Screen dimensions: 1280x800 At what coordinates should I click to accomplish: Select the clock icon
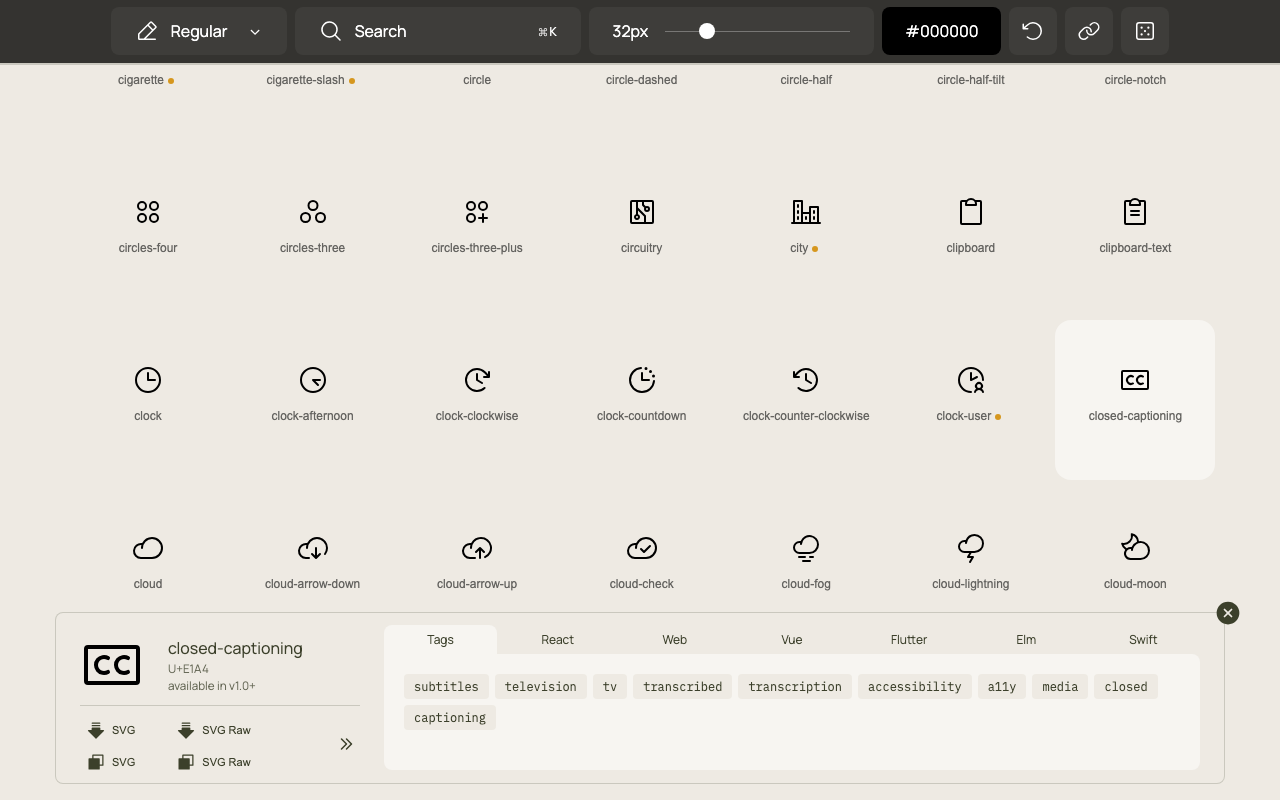point(148,380)
